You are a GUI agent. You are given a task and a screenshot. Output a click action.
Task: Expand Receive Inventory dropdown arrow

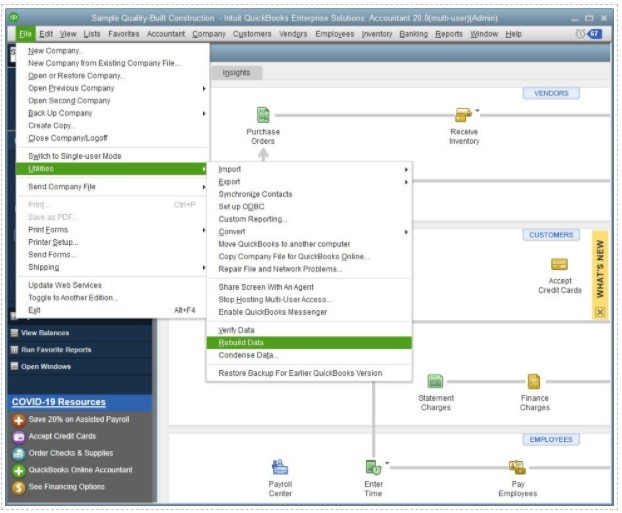click(477, 110)
